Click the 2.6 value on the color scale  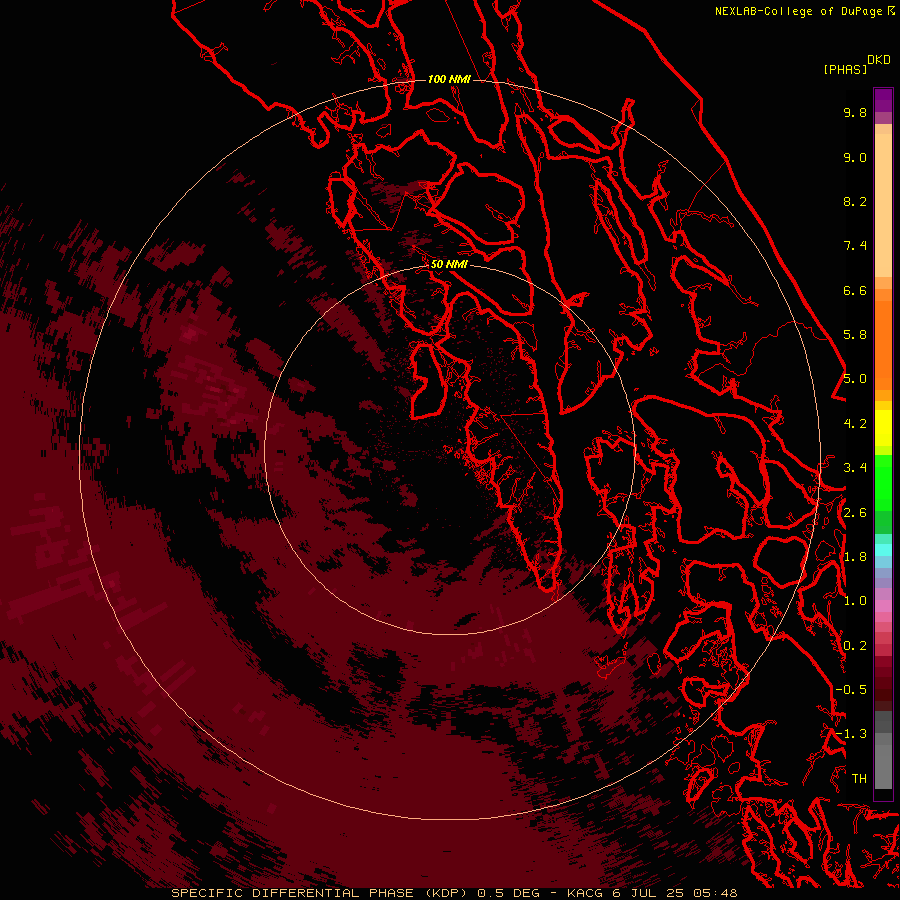click(x=855, y=513)
